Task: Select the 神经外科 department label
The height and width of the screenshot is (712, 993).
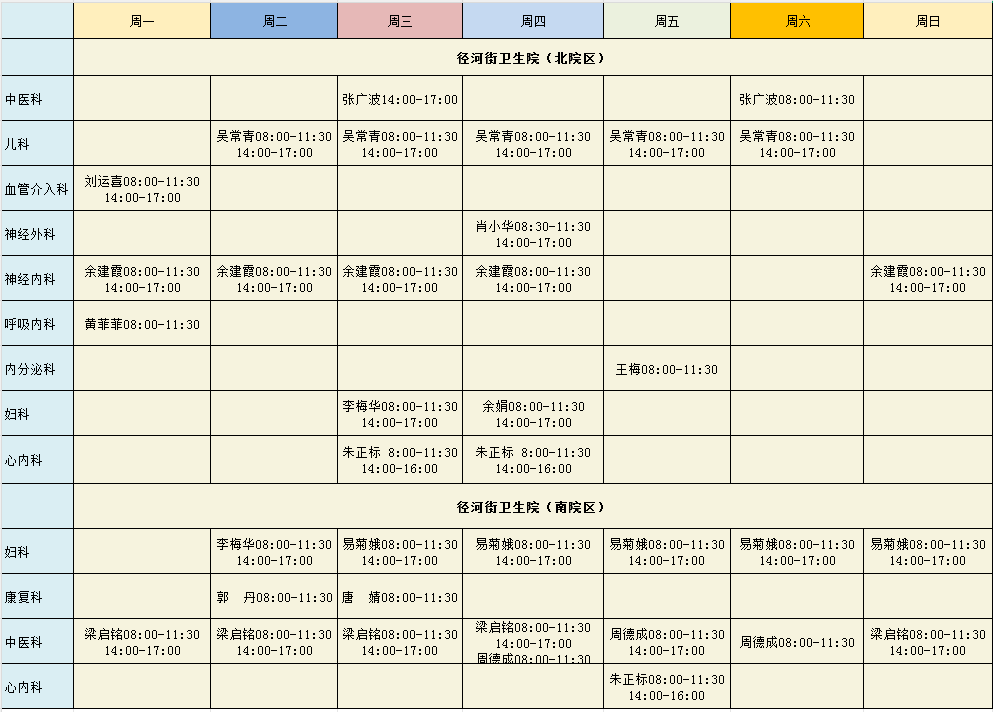Action: (x=37, y=234)
